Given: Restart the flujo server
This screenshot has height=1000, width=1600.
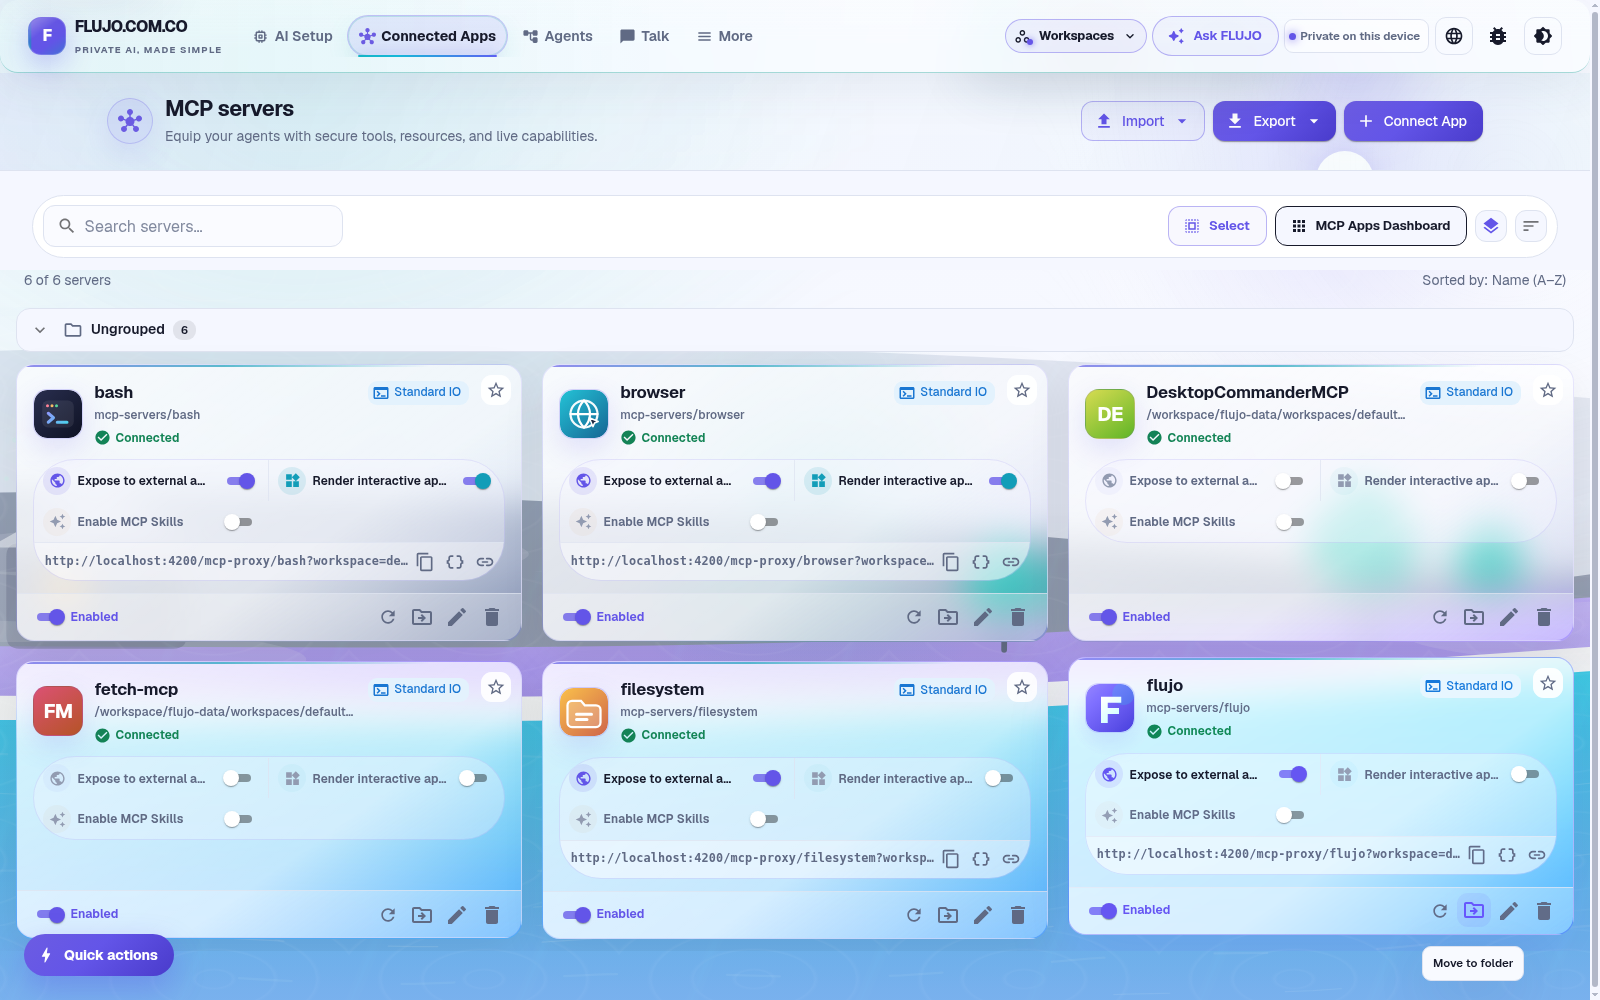Looking at the screenshot, I should (1440, 911).
